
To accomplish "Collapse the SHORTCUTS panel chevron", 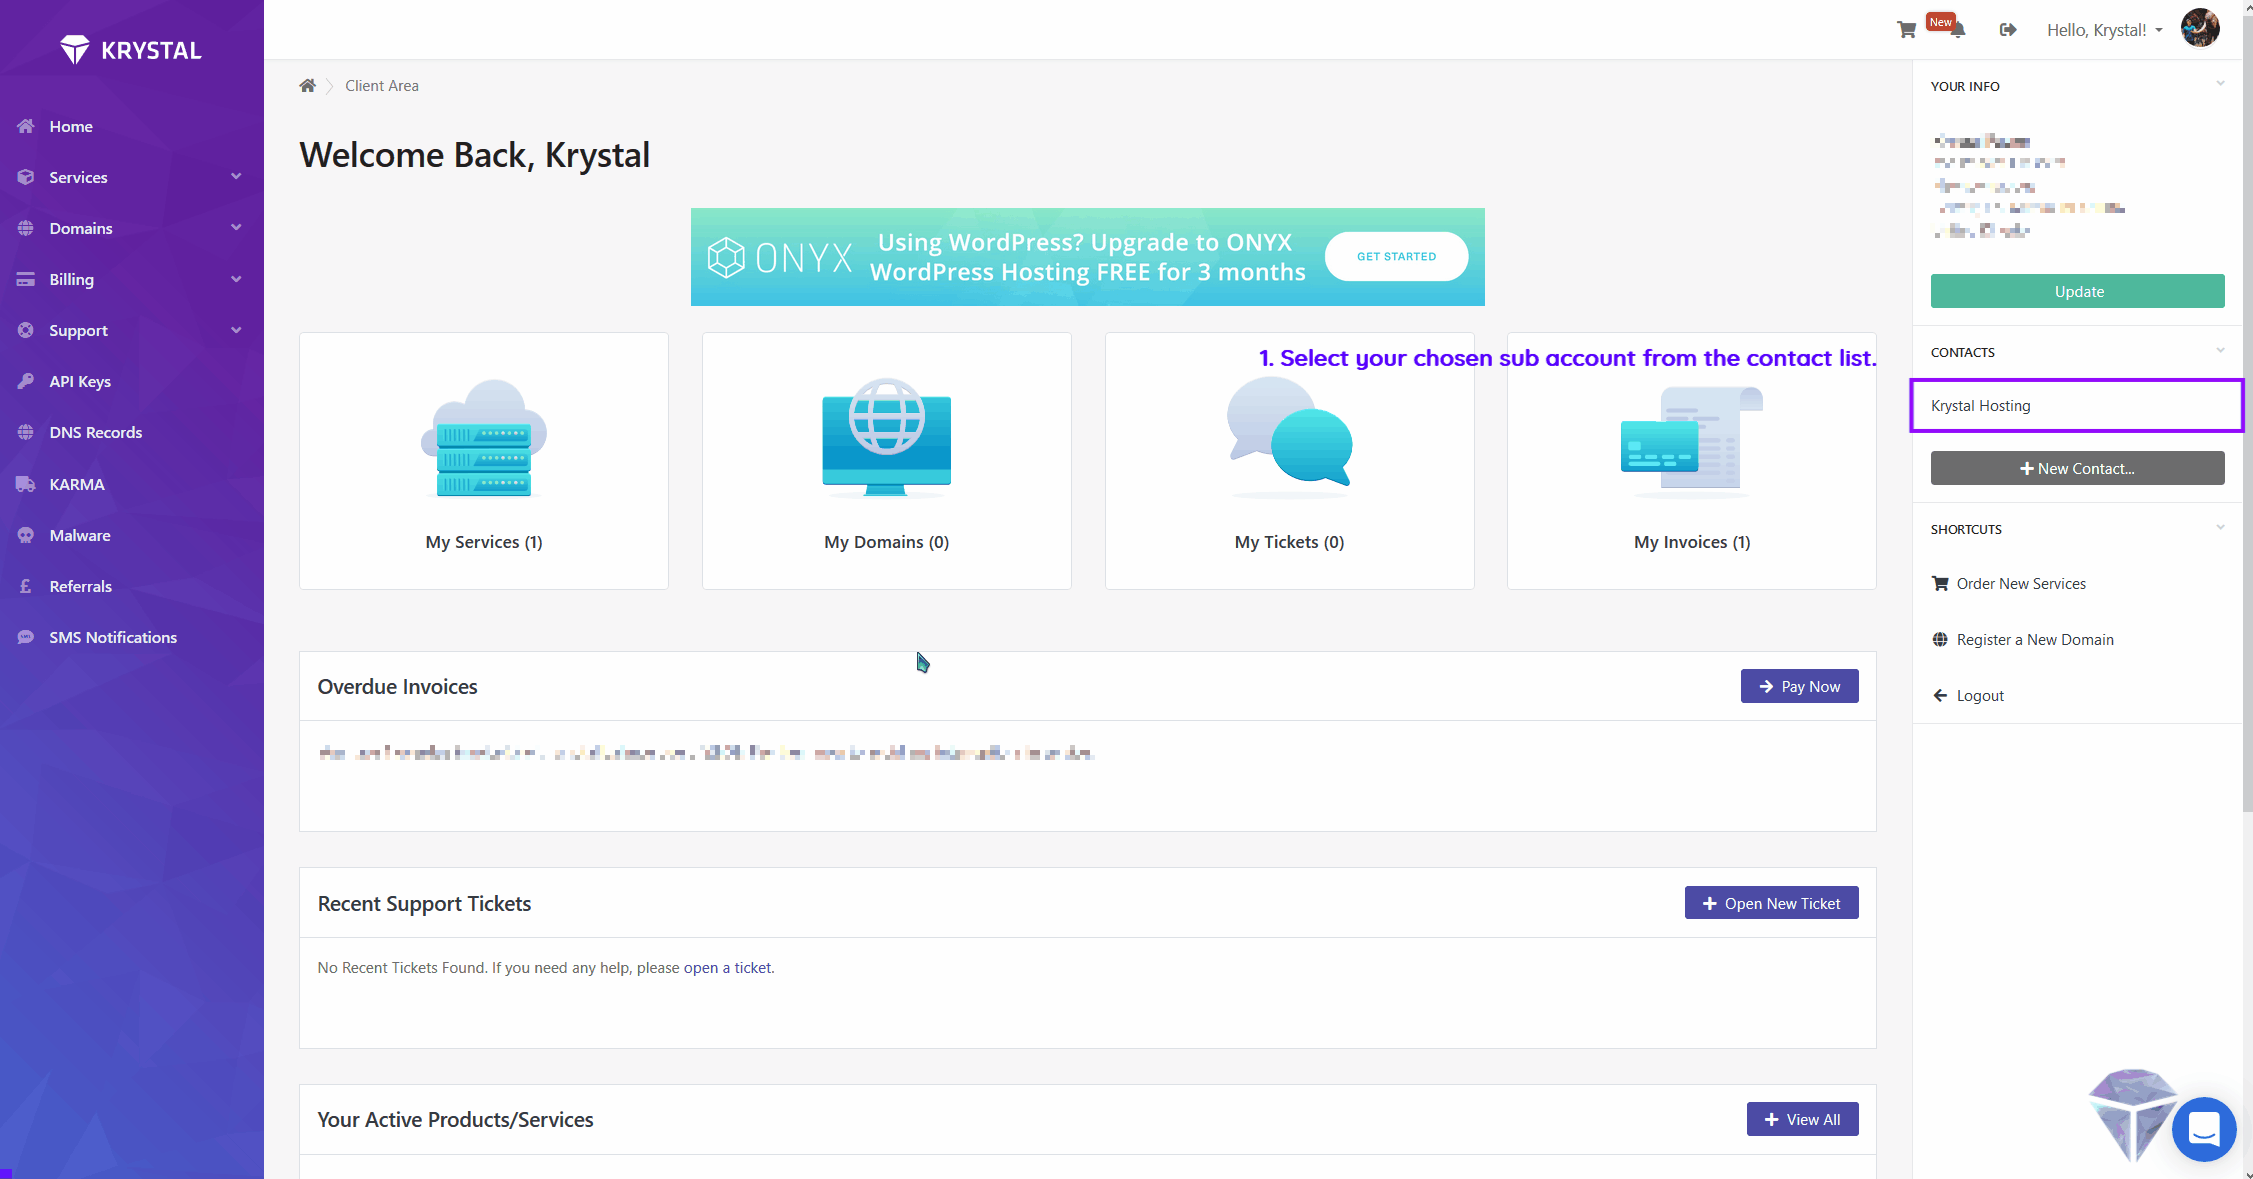I will tap(2220, 527).
